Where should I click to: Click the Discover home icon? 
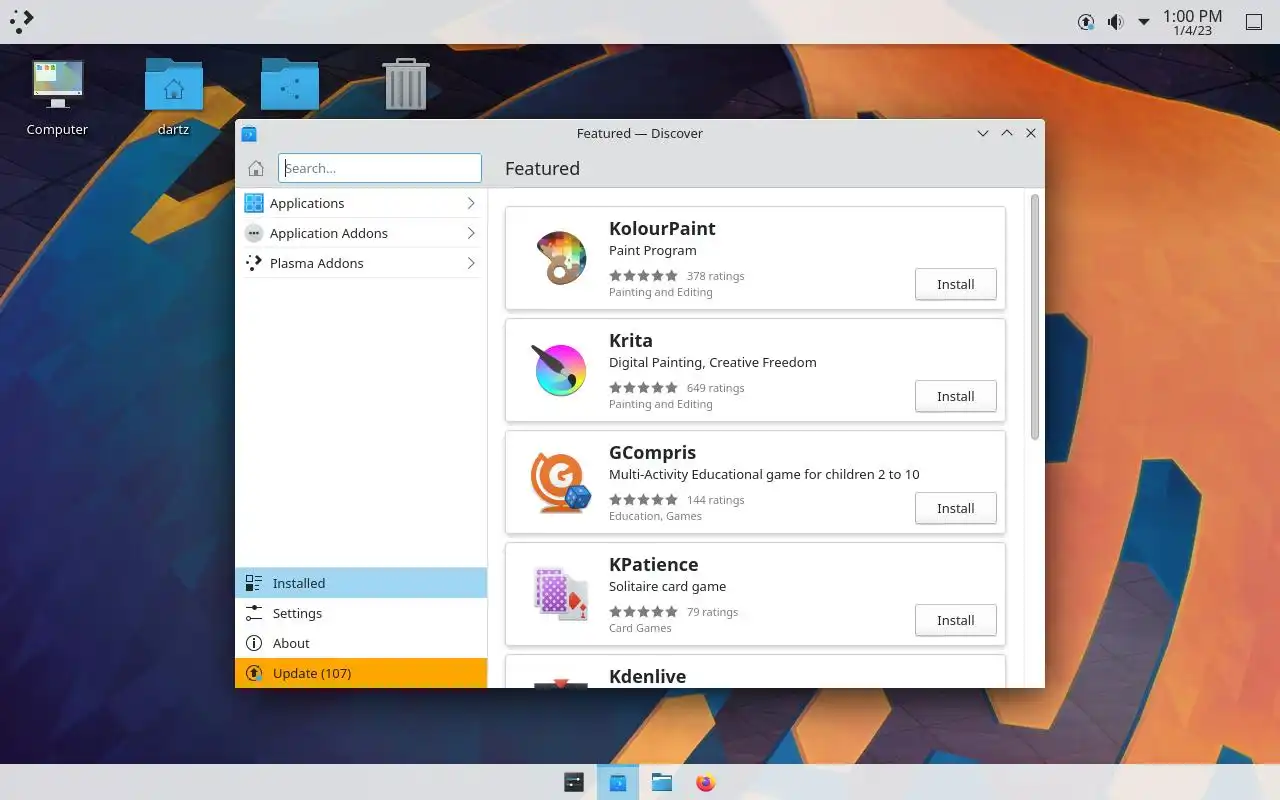tap(256, 168)
